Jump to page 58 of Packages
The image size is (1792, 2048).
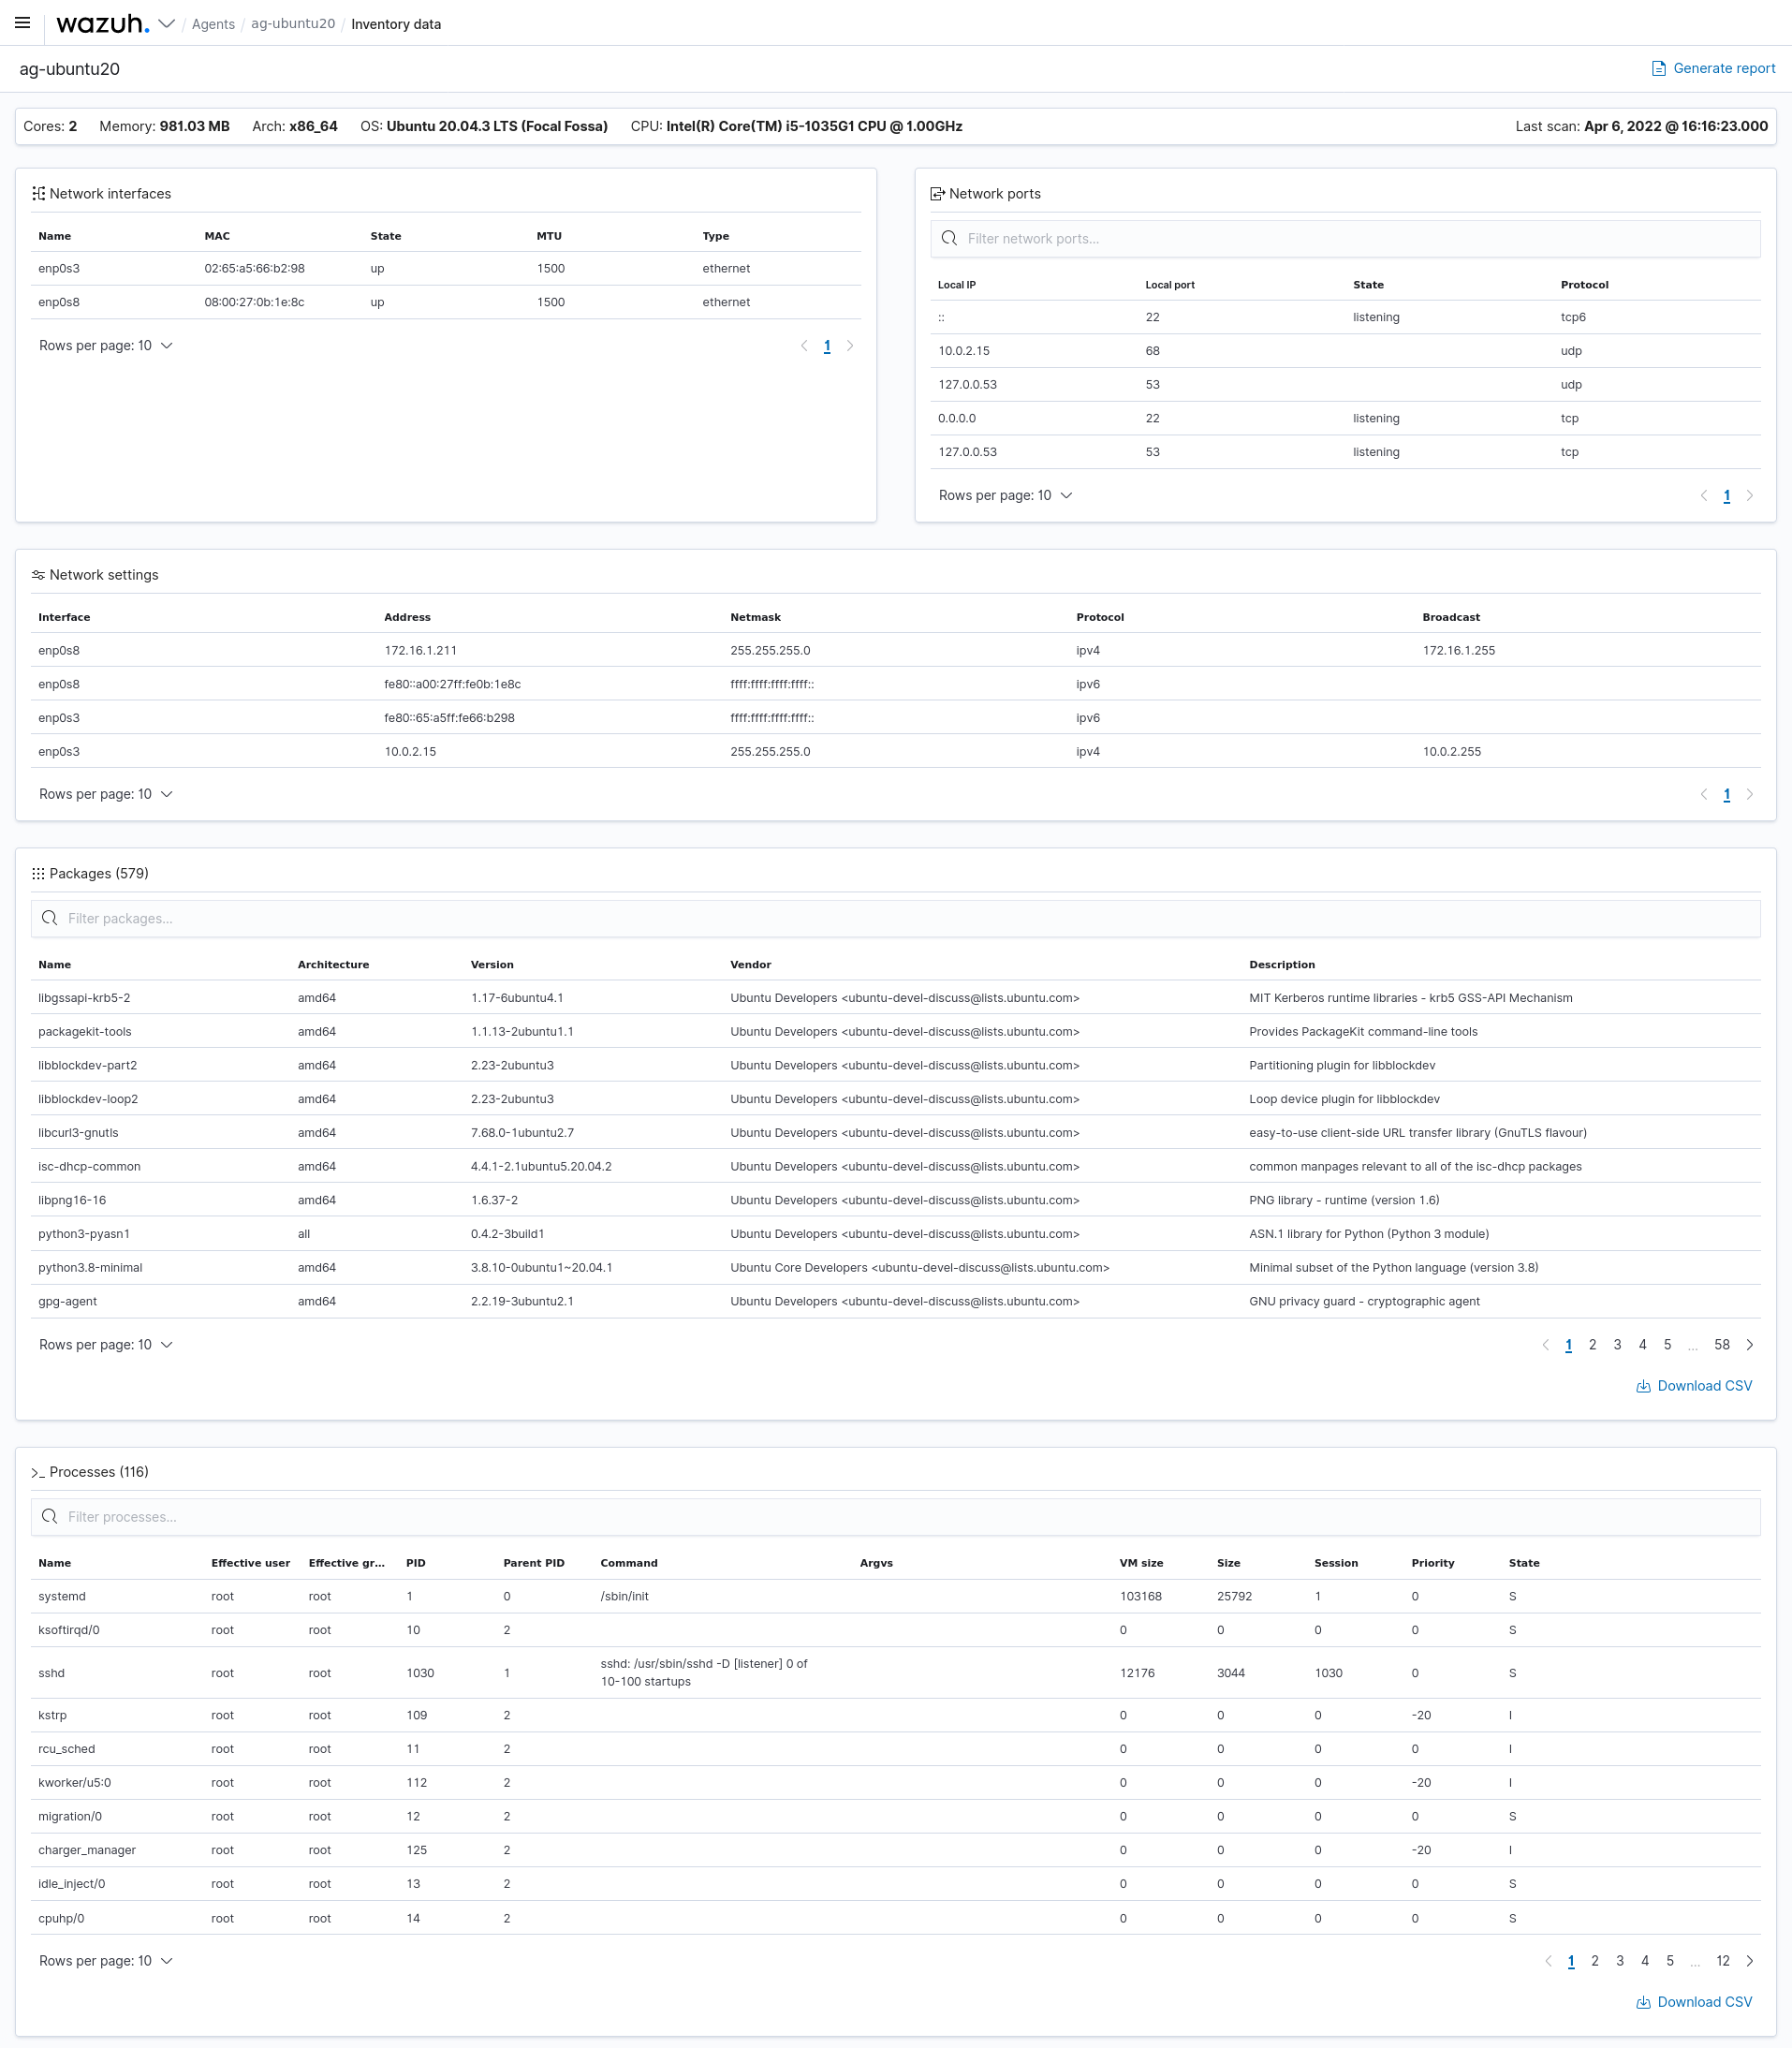tap(1721, 1344)
